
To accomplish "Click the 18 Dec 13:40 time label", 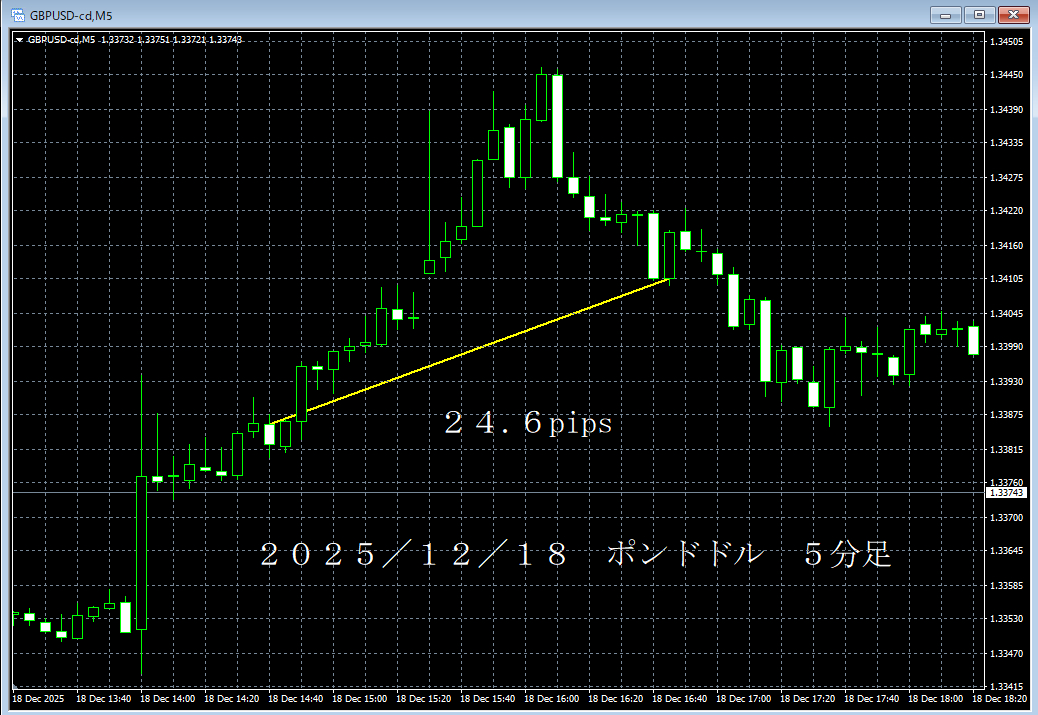I will [x=103, y=699].
